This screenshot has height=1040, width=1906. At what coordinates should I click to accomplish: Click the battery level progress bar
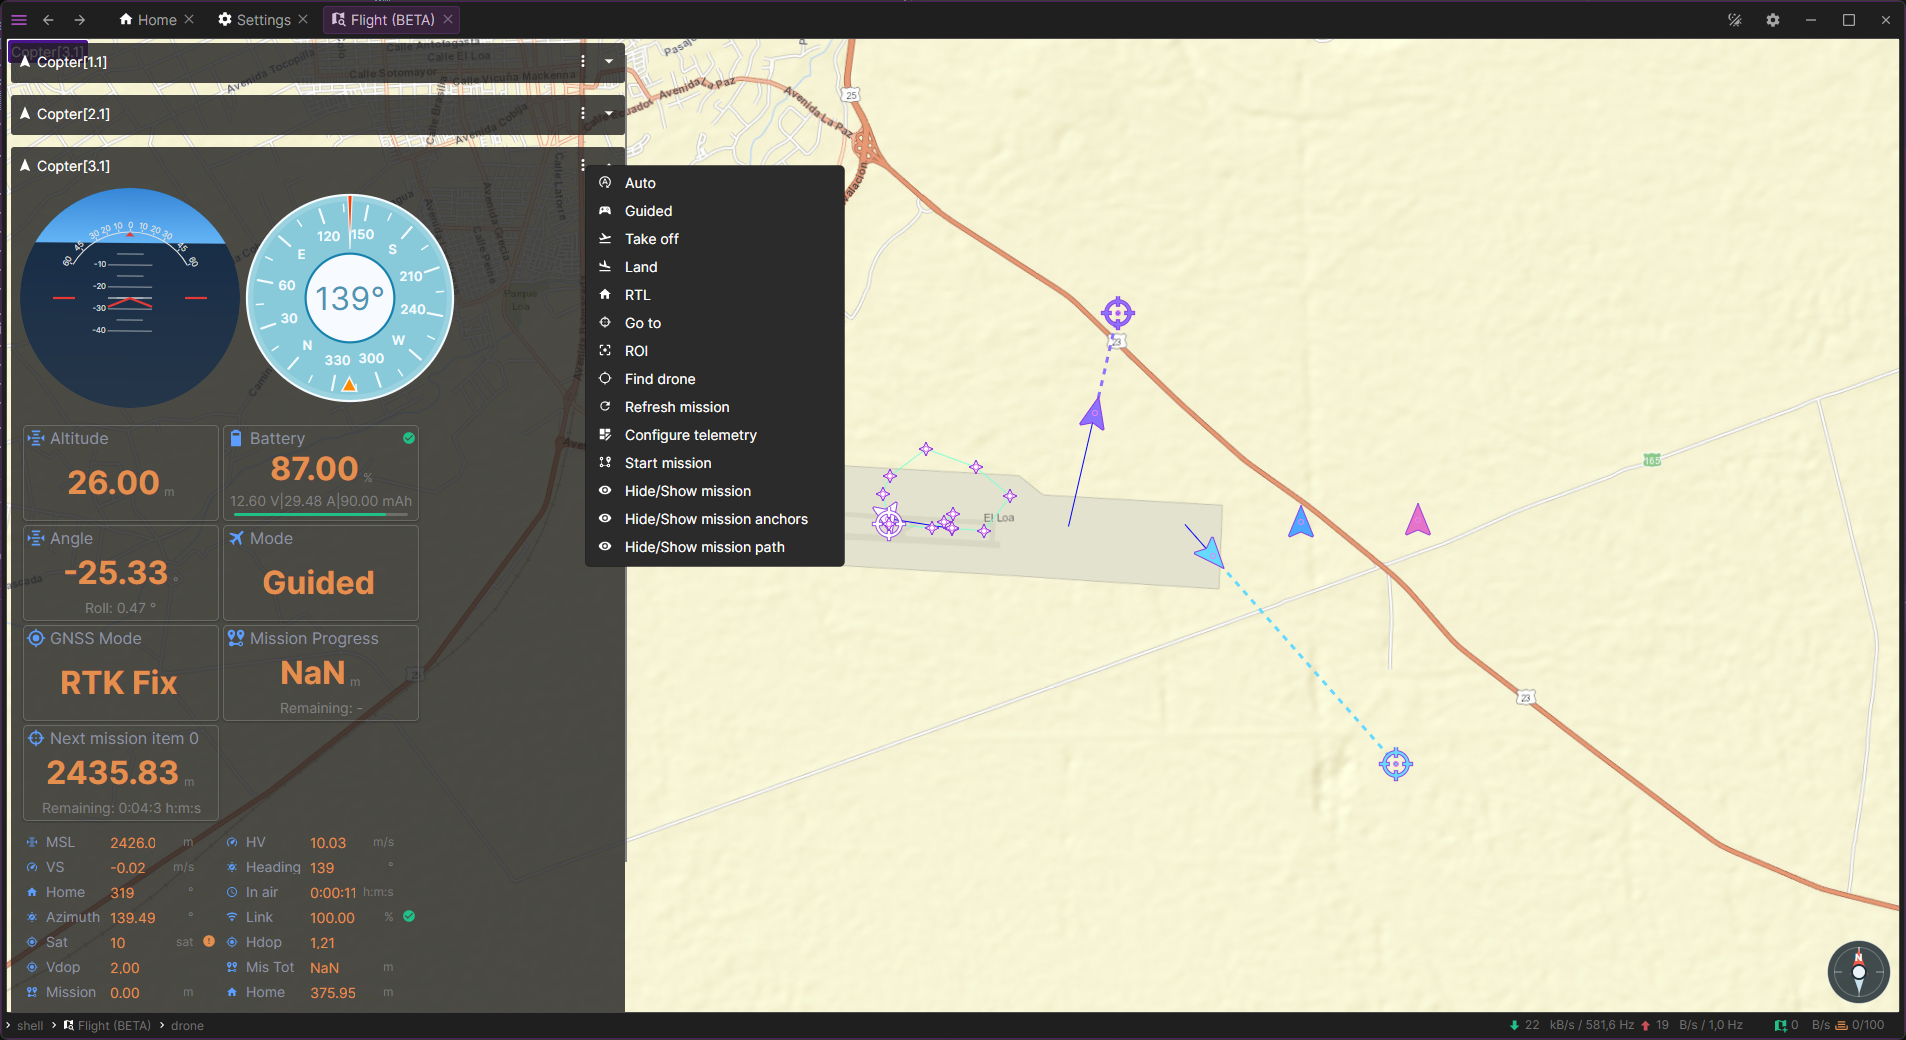point(320,514)
